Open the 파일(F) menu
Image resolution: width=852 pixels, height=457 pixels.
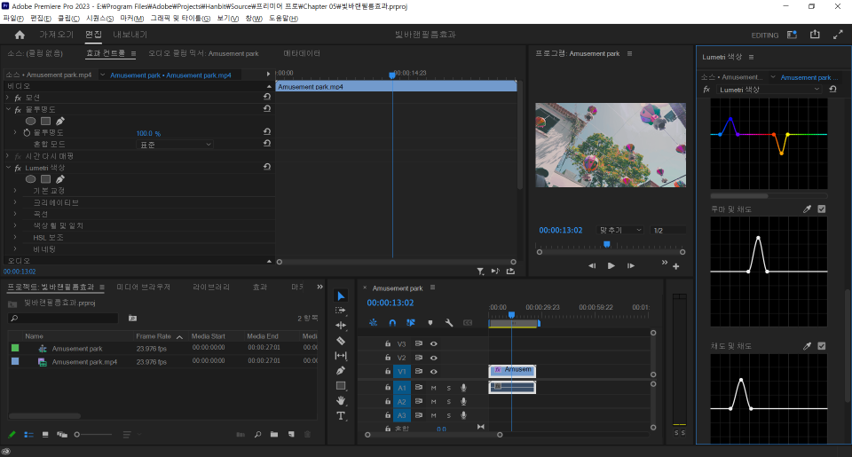tap(12, 18)
